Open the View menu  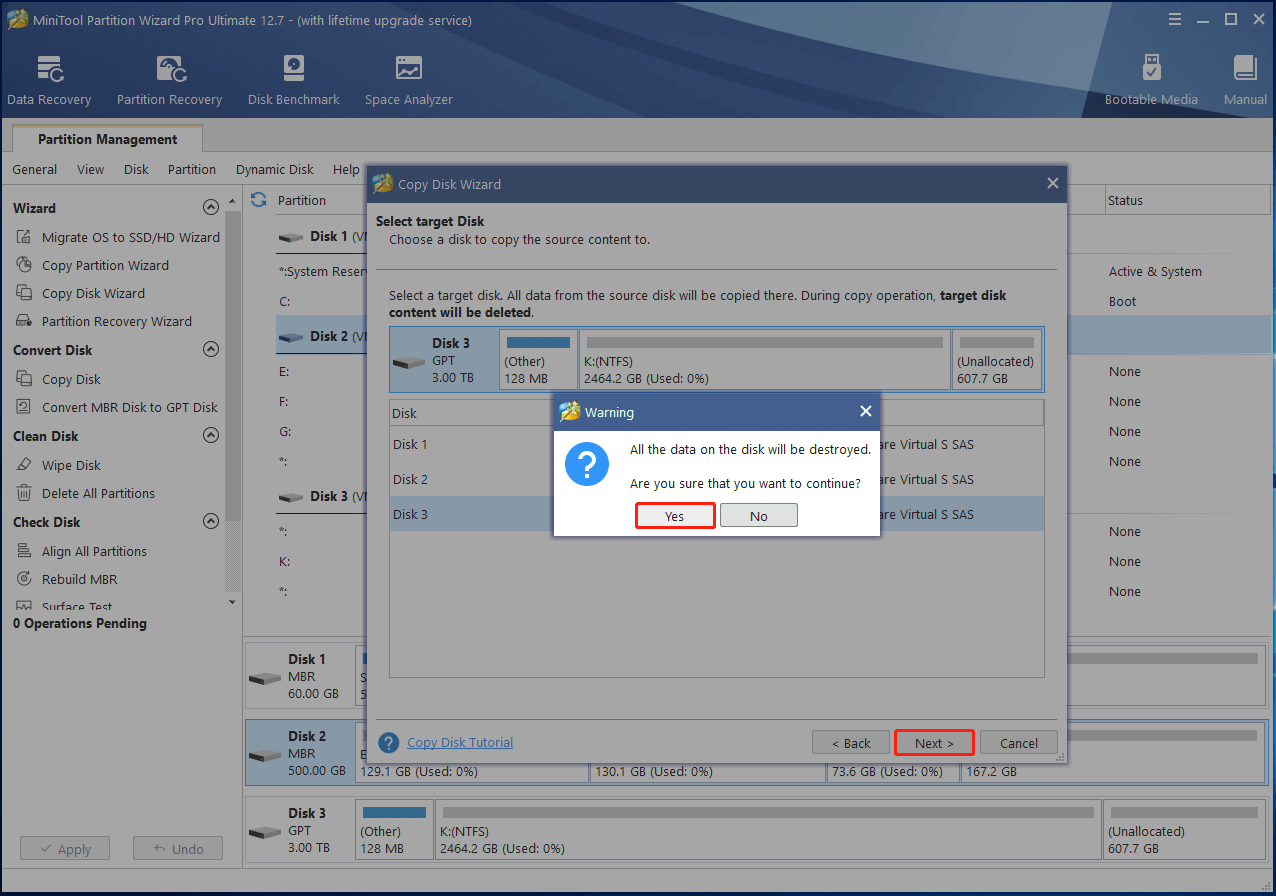(91, 169)
